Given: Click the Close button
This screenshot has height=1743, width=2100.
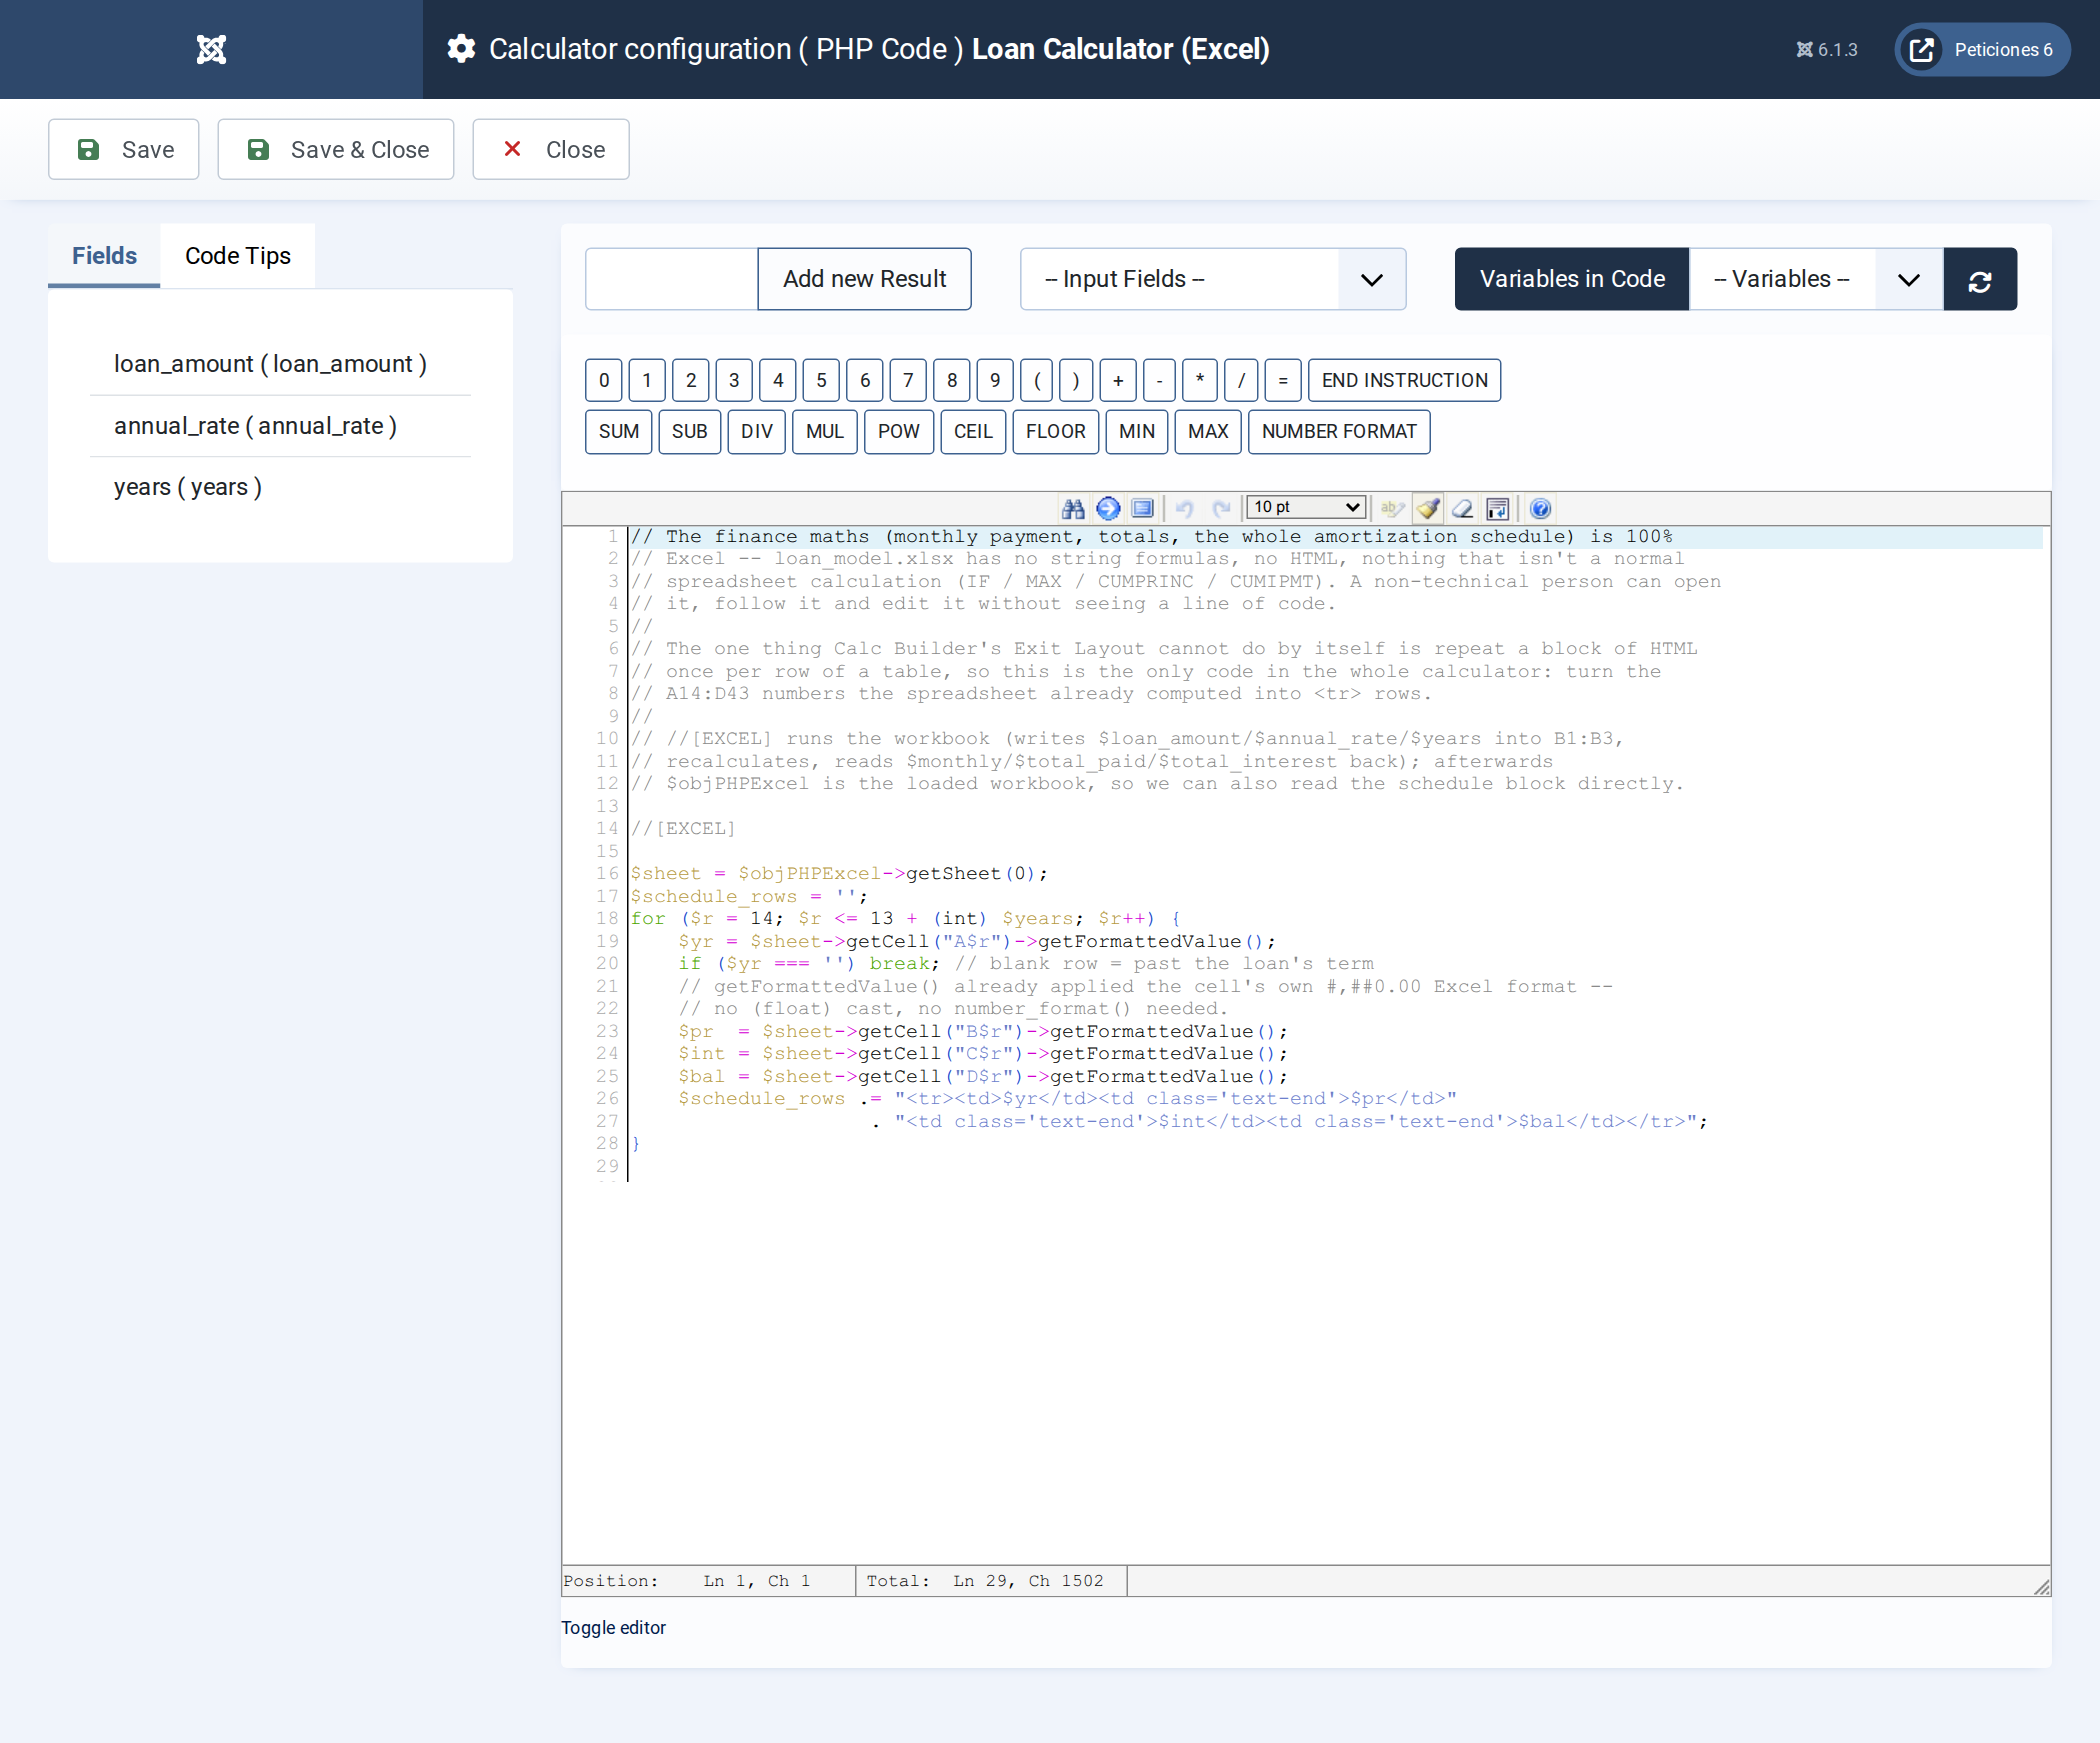Looking at the screenshot, I should click(x=551, y=150).
